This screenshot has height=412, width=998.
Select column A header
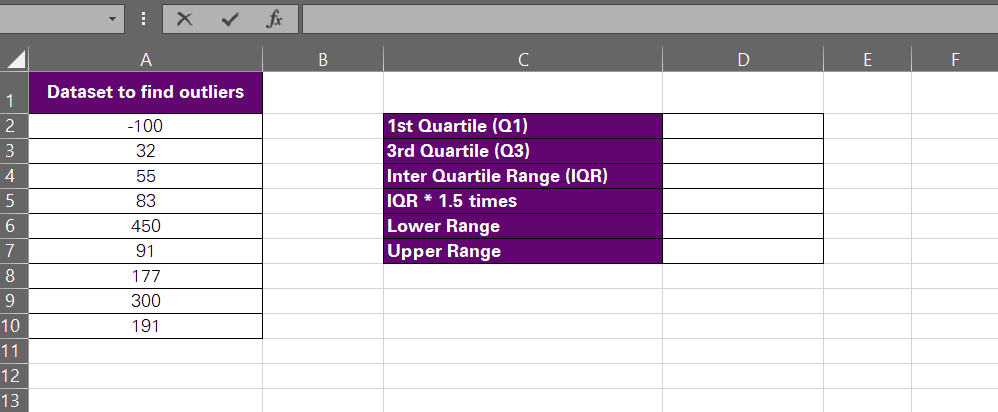coord(146,59)
